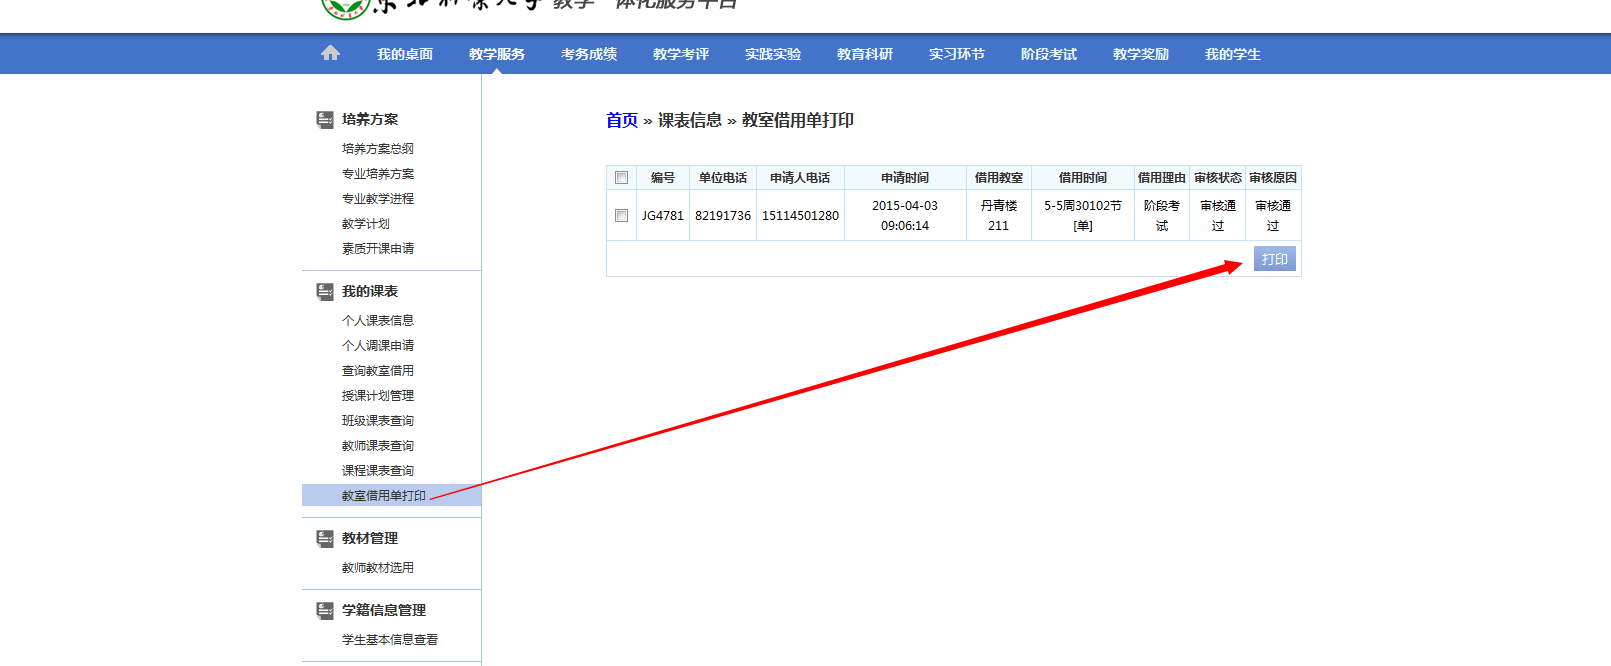The height and width of the screenshot is (666, 1611).
Task: Open 教师教材选用 in sidebar
Action: pyautogui.click(x=378, y=568)
